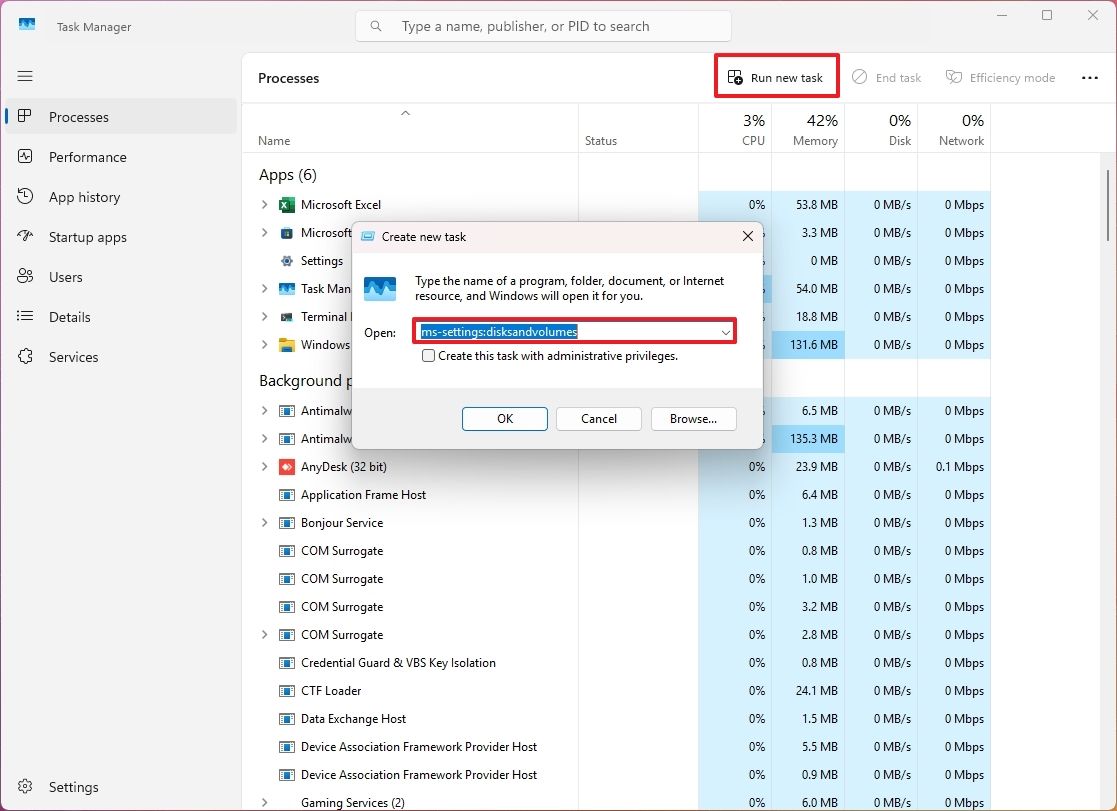Confirm the new task with OK

(x=504, y=419)
